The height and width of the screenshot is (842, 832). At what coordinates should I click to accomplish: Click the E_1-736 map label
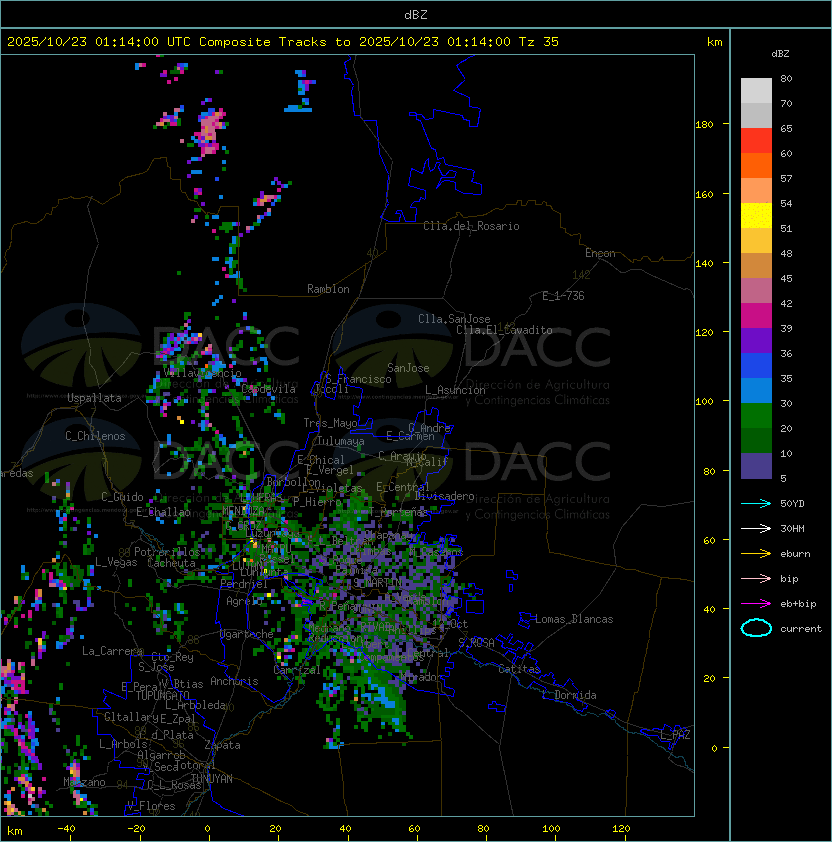(x=563, y=296)
